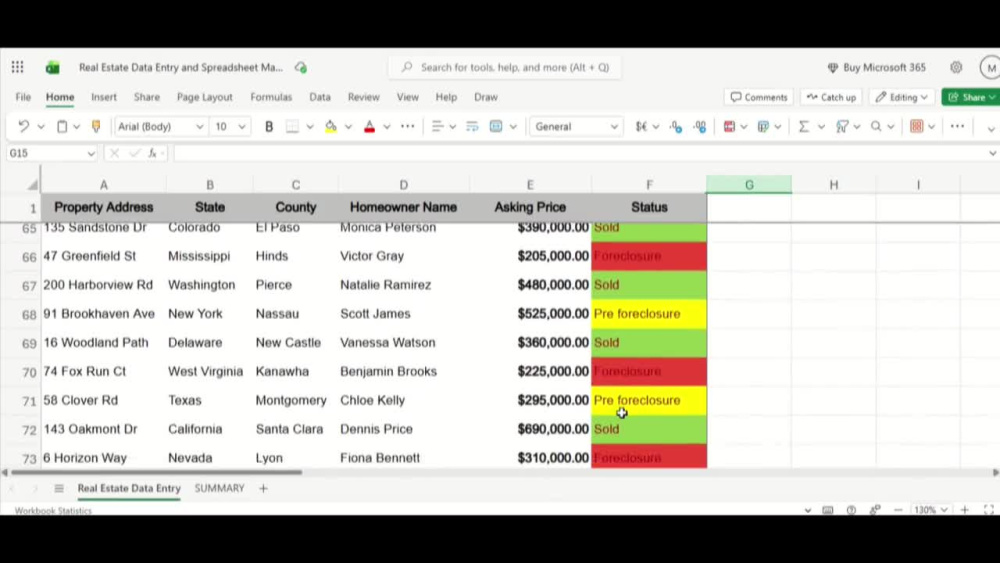
Task: Click the zoom in plus button
Action: click(965, 510)
